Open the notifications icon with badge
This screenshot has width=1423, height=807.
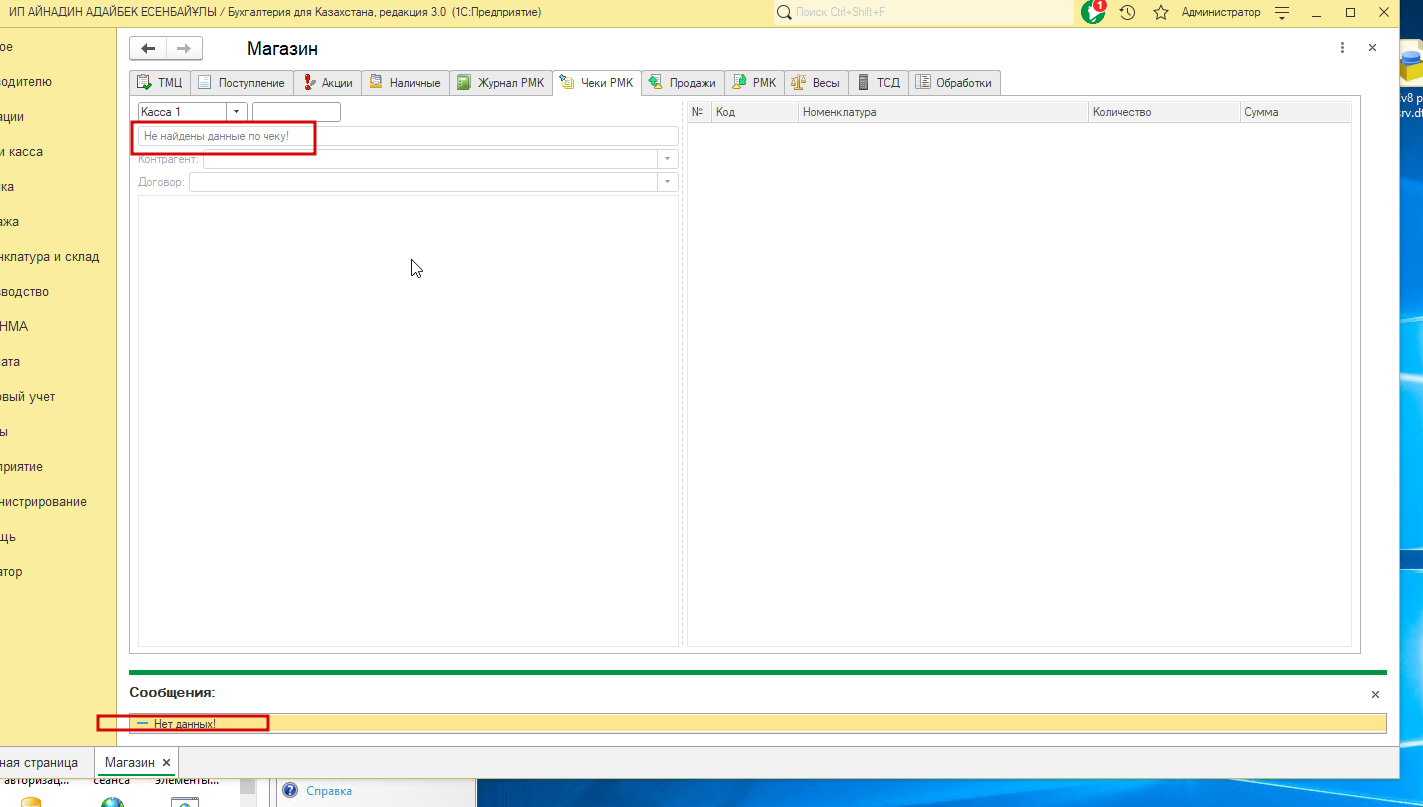tap(1093, 12)
